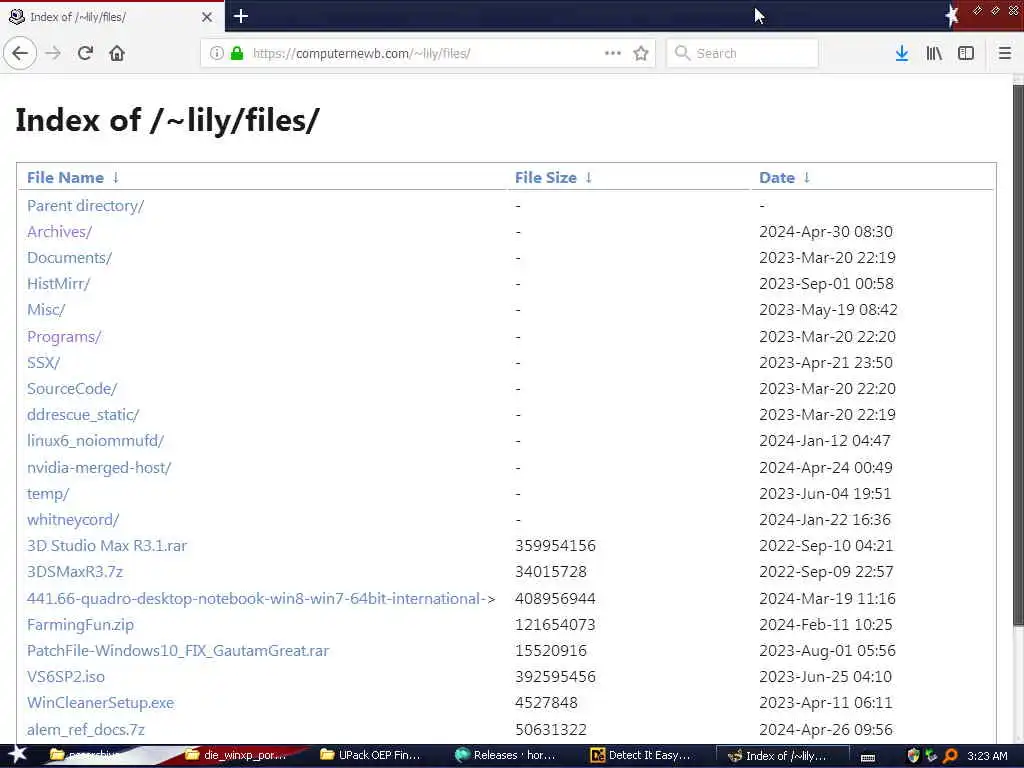The width and height of the screenshot is (1024, 768).
Task: Click the forward navigation arrow
Action: coord(54,53)
